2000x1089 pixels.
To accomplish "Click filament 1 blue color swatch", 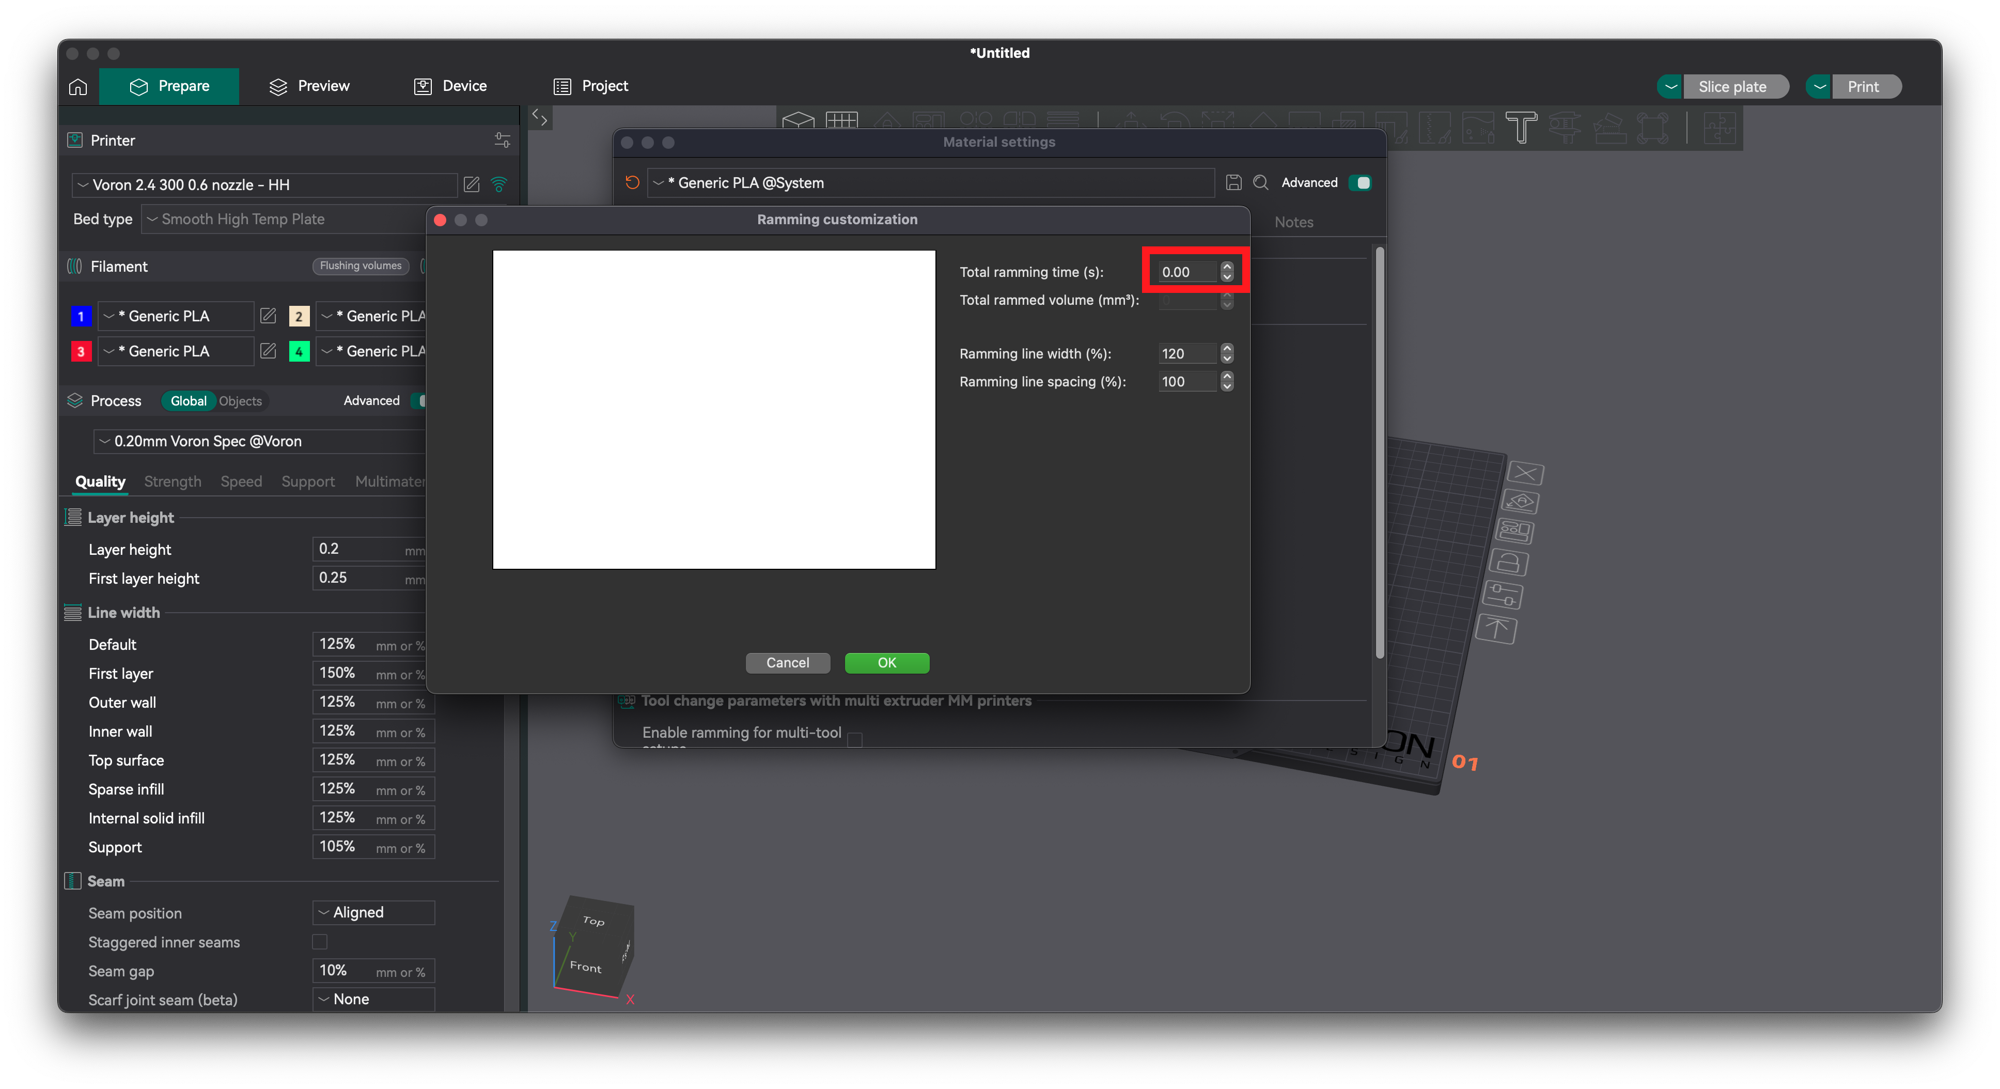I will pyautogui.click(x=81, y=316).
